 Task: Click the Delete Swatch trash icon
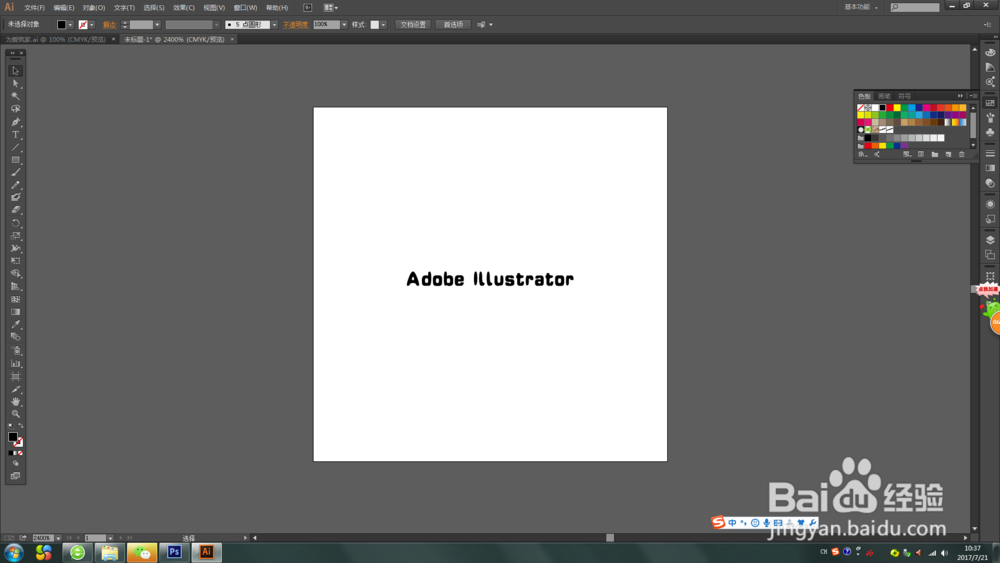(x=962, y=154)
